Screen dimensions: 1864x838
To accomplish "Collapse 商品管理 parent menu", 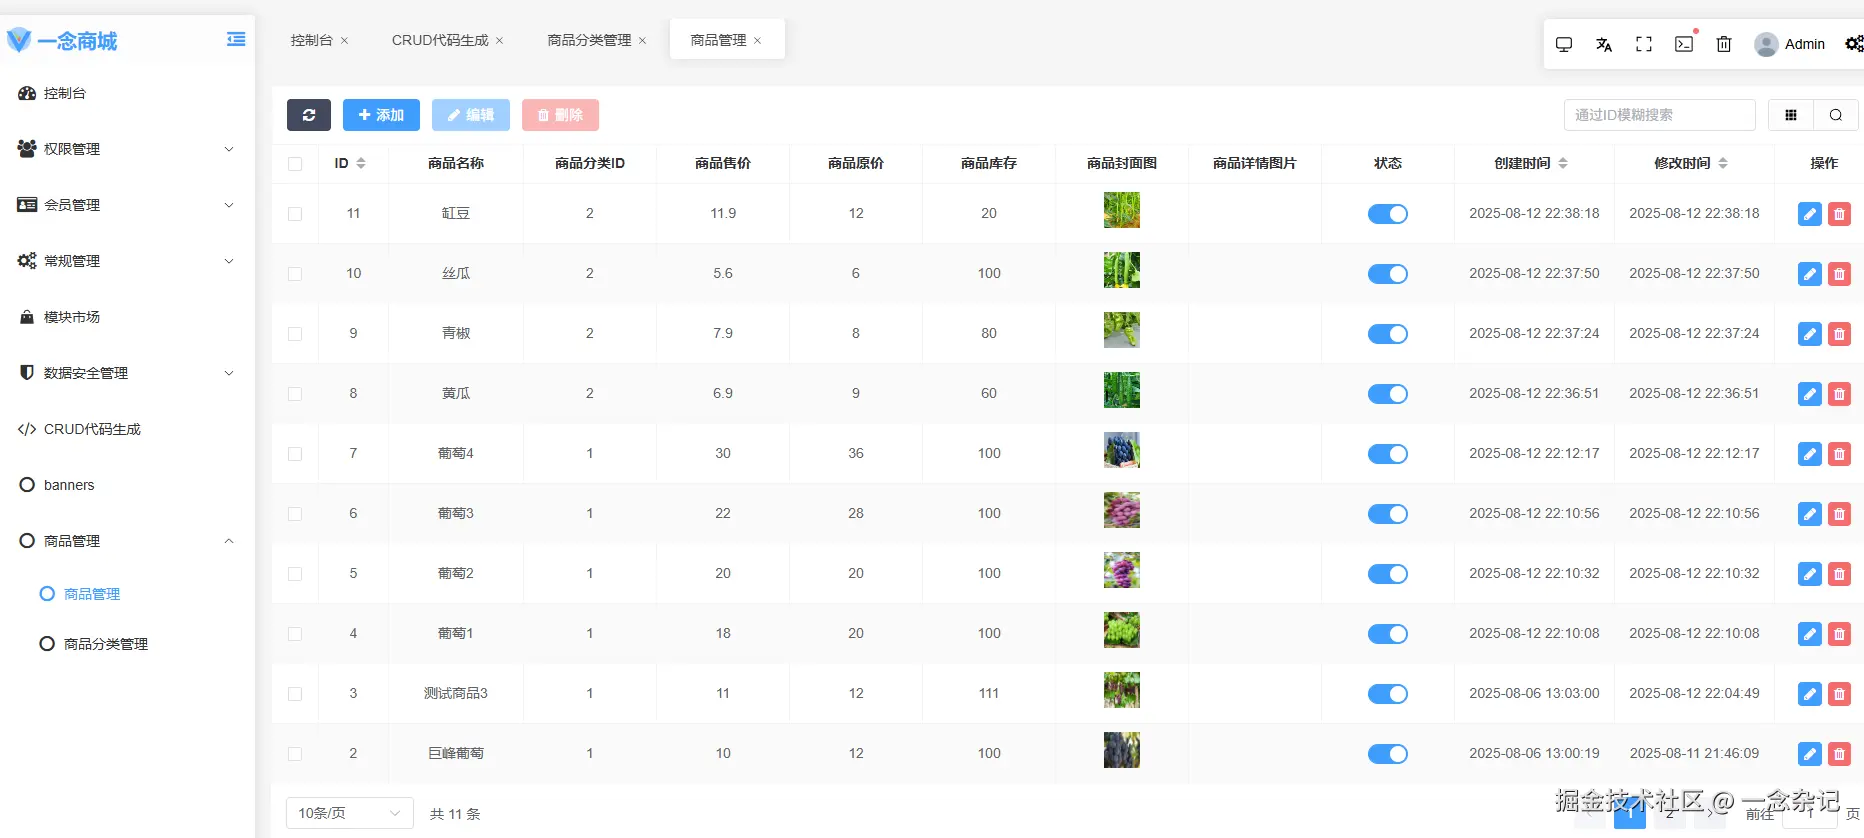I will (x=127, y=541).
